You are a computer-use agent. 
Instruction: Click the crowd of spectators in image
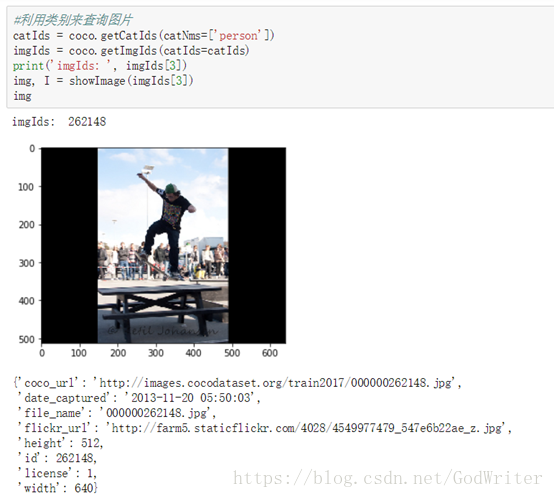point(163,260)
